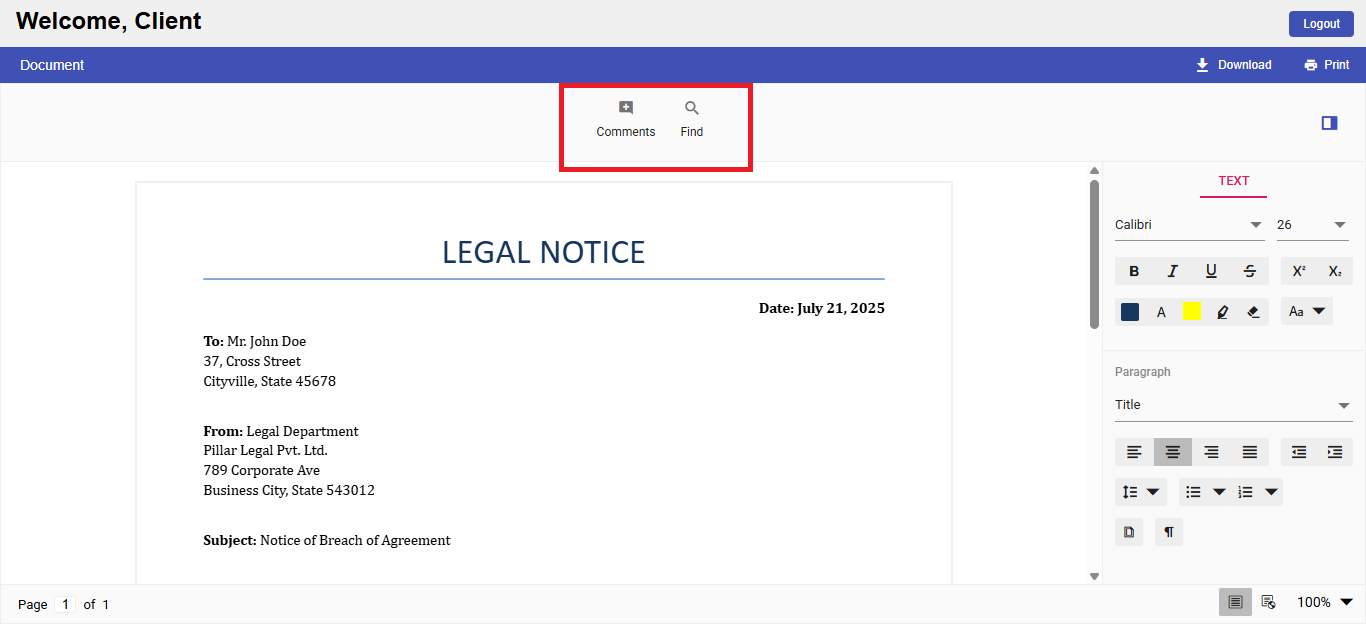Viewport: 1366px width, 628px height.
Task: Toggle bold formatting
Action: [1133, 270]
